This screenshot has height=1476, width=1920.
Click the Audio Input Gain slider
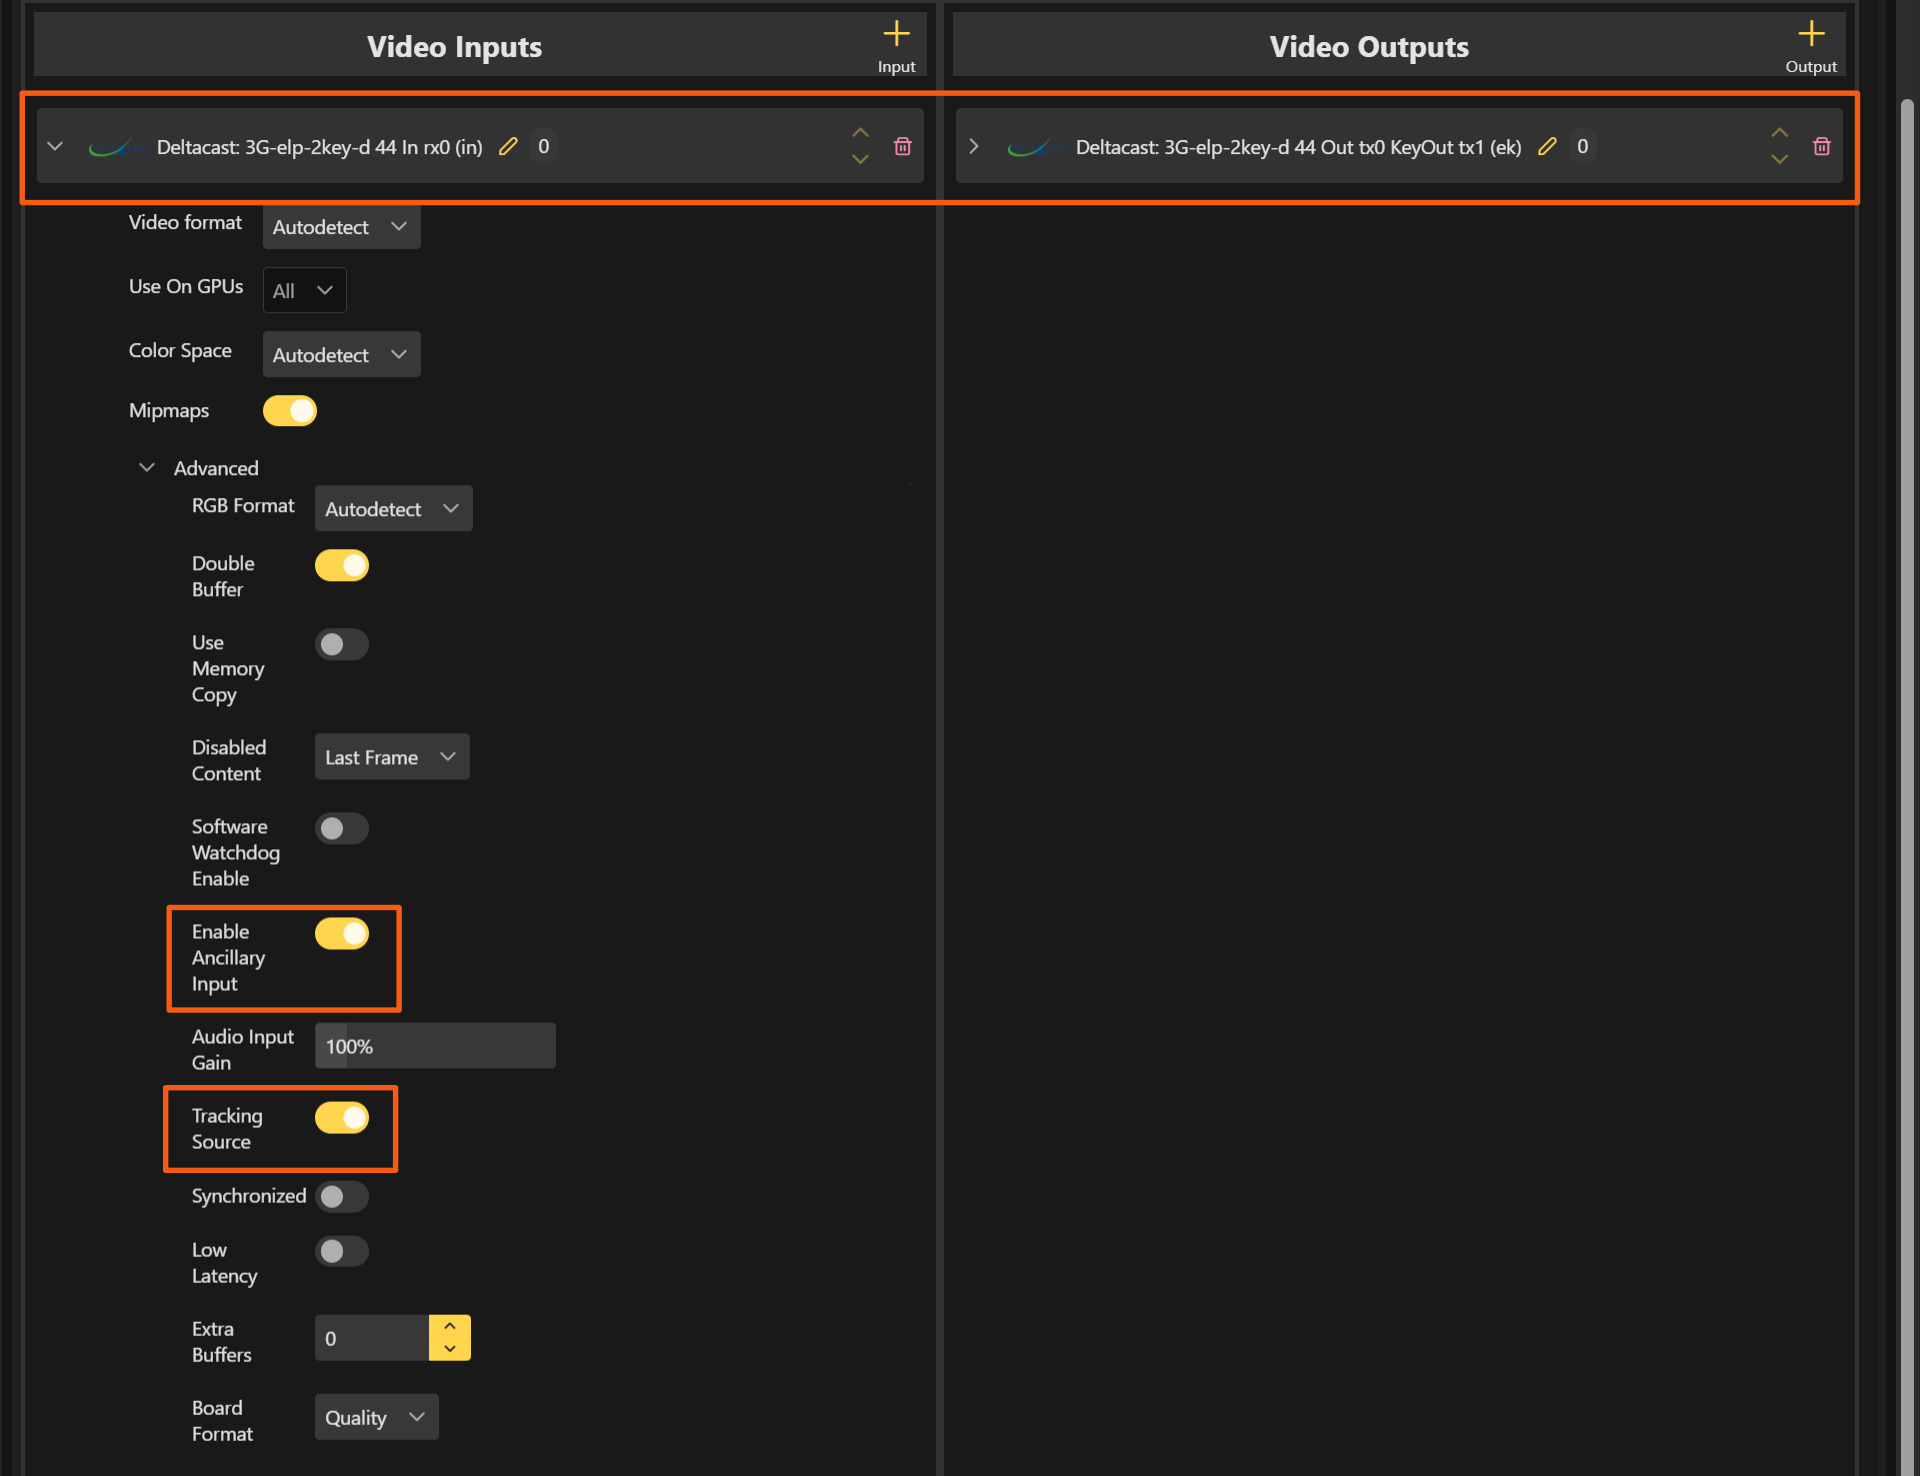(435, 1046)
